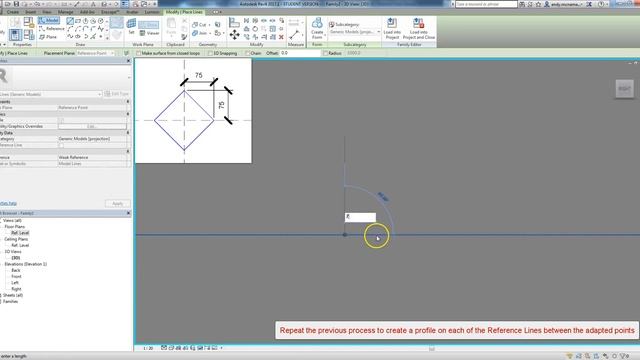
Task: Open the Join tool dropdown arrow
Action: [x=210, y=33]
